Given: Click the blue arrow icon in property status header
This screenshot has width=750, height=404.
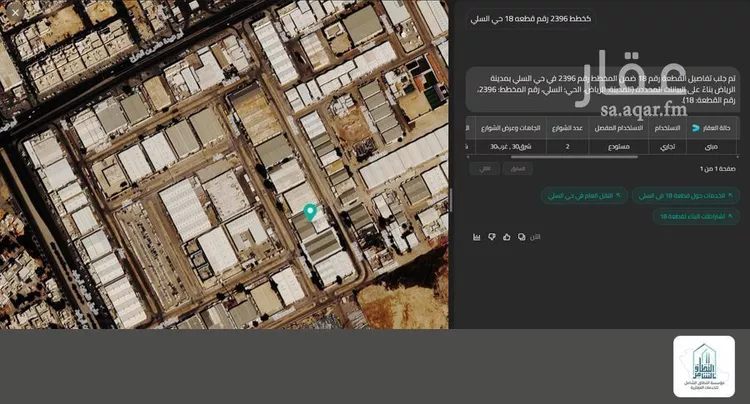Looking at the screenshot, I should click(x=696, y=128).
